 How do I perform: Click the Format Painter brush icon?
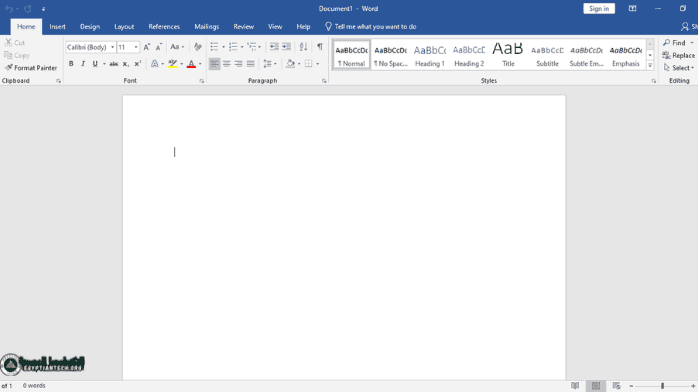(8, 68)
